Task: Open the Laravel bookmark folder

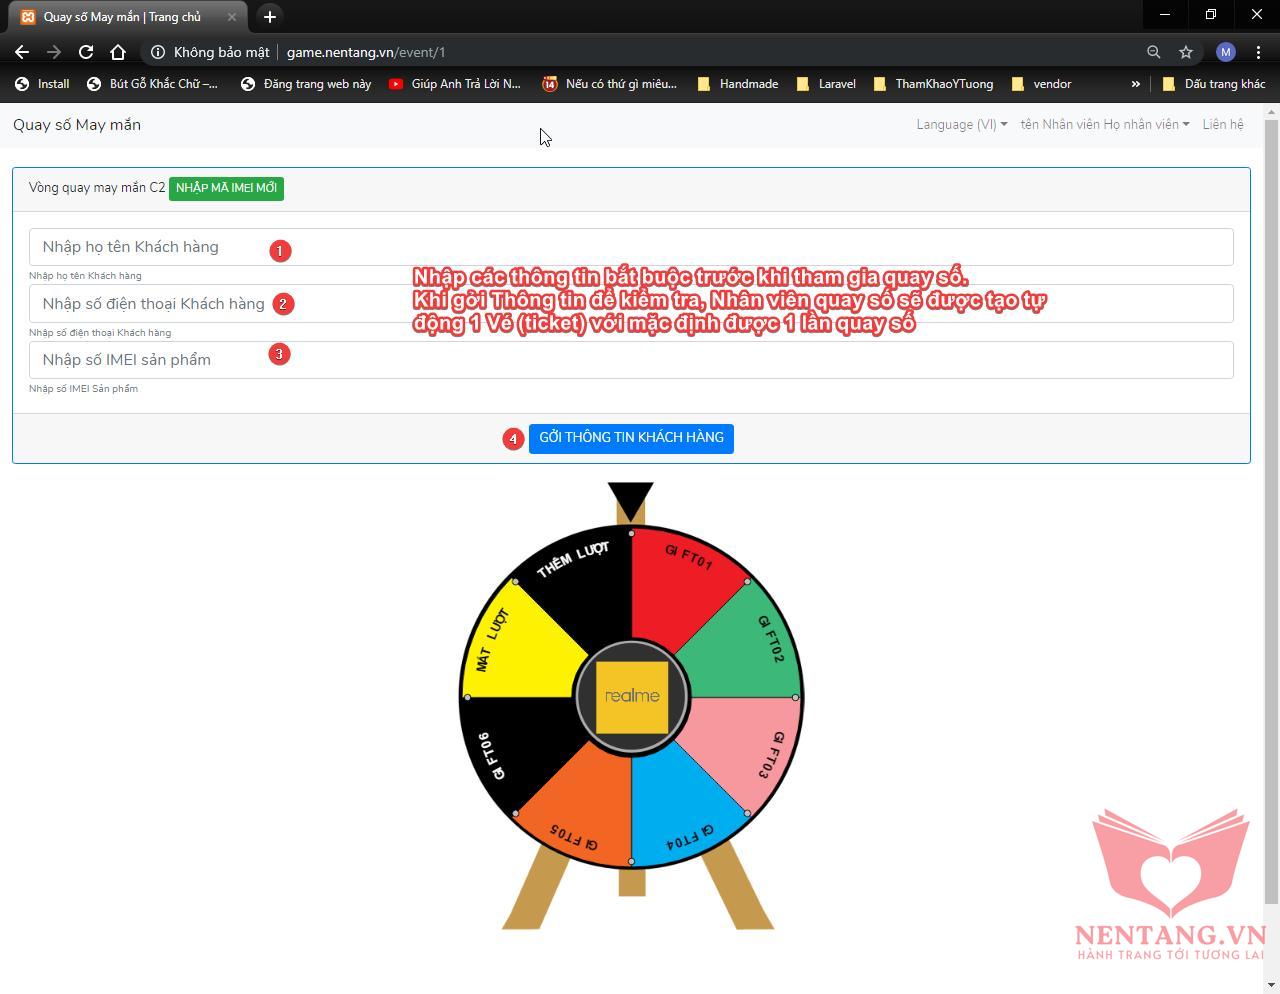Action: 826,84
